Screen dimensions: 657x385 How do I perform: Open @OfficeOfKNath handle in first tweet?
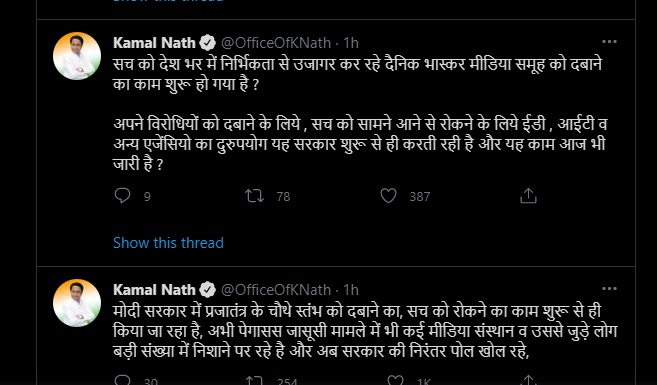tap(276, 43)
